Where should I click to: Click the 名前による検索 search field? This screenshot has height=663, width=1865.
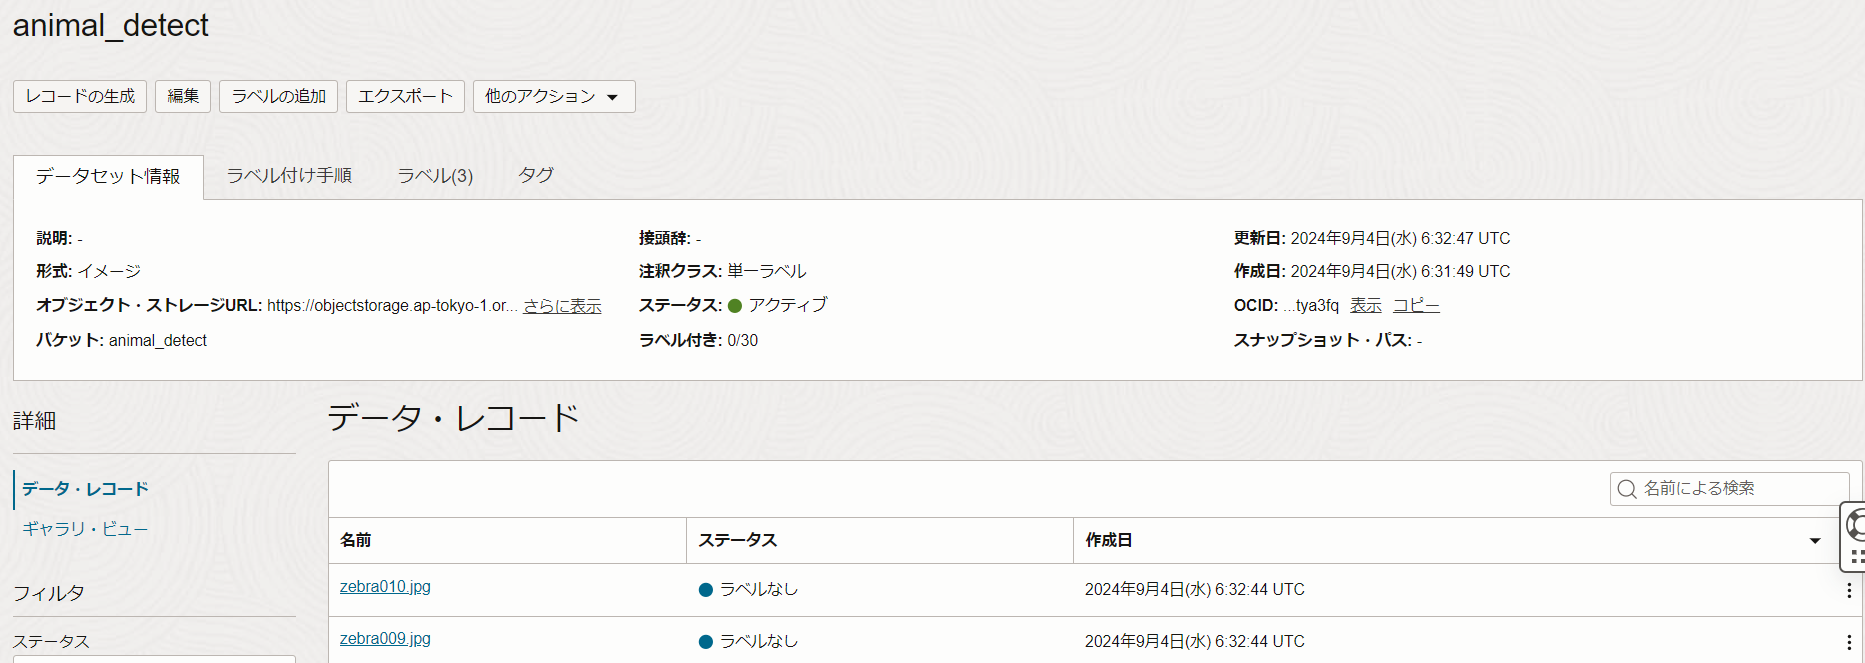(1730, 488)
